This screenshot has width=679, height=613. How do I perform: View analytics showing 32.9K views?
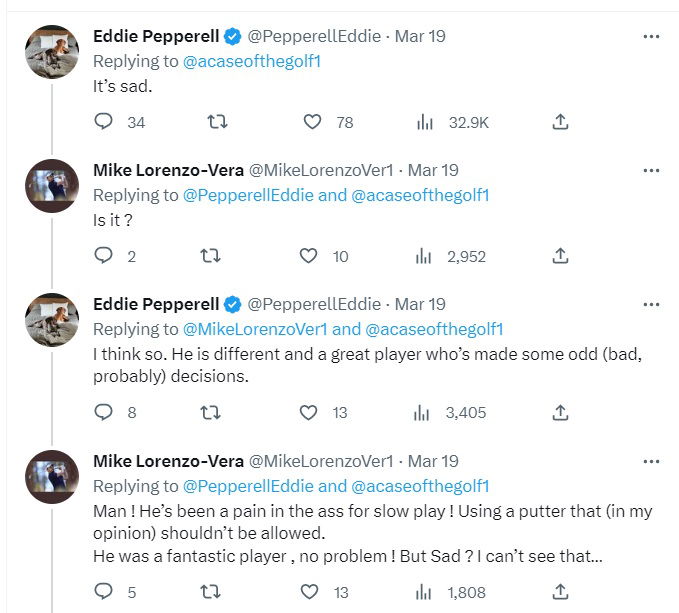point(424,122)
